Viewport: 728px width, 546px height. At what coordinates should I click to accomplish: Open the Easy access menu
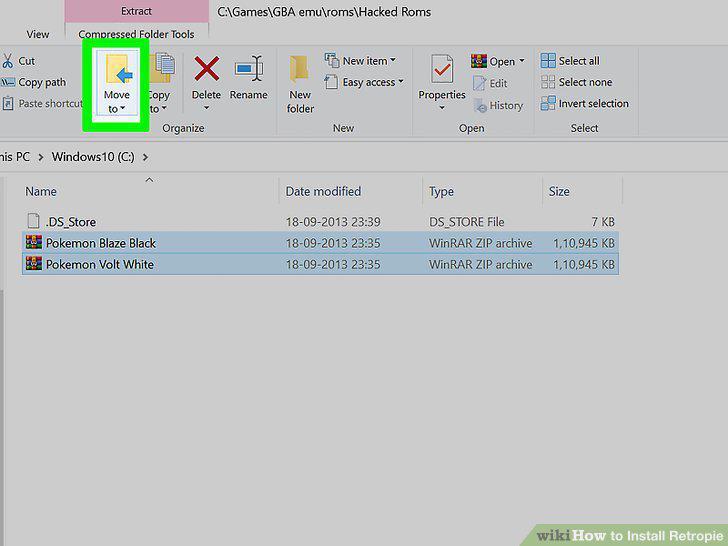click(364, 82)
